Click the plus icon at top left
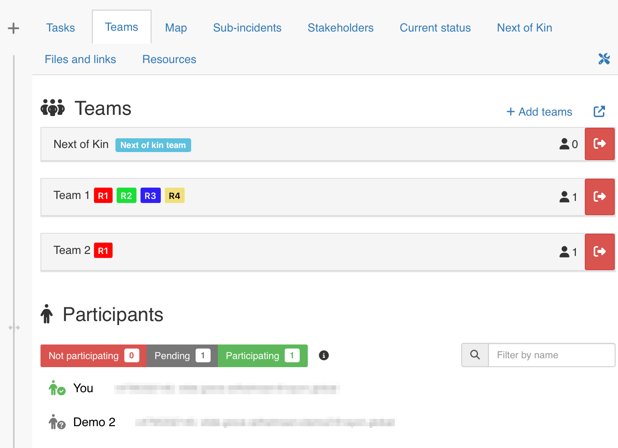Screen dimensions: 618x448 (13, 28)
